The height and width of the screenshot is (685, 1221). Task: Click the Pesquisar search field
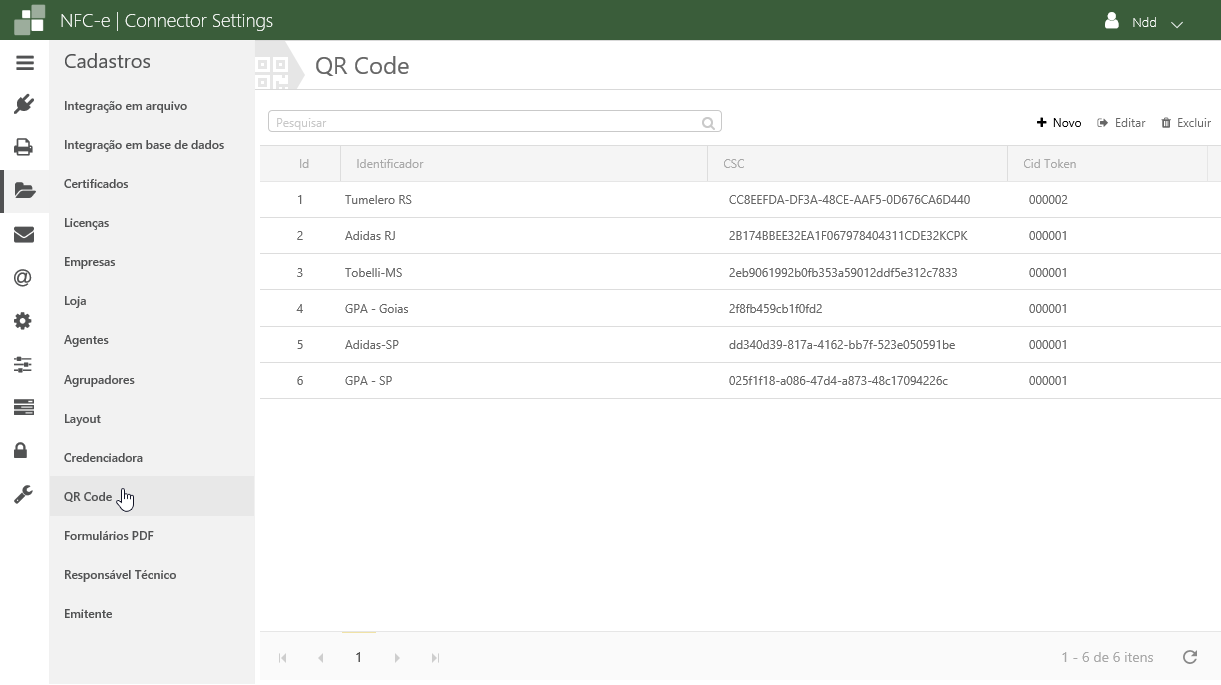[485, 123]
